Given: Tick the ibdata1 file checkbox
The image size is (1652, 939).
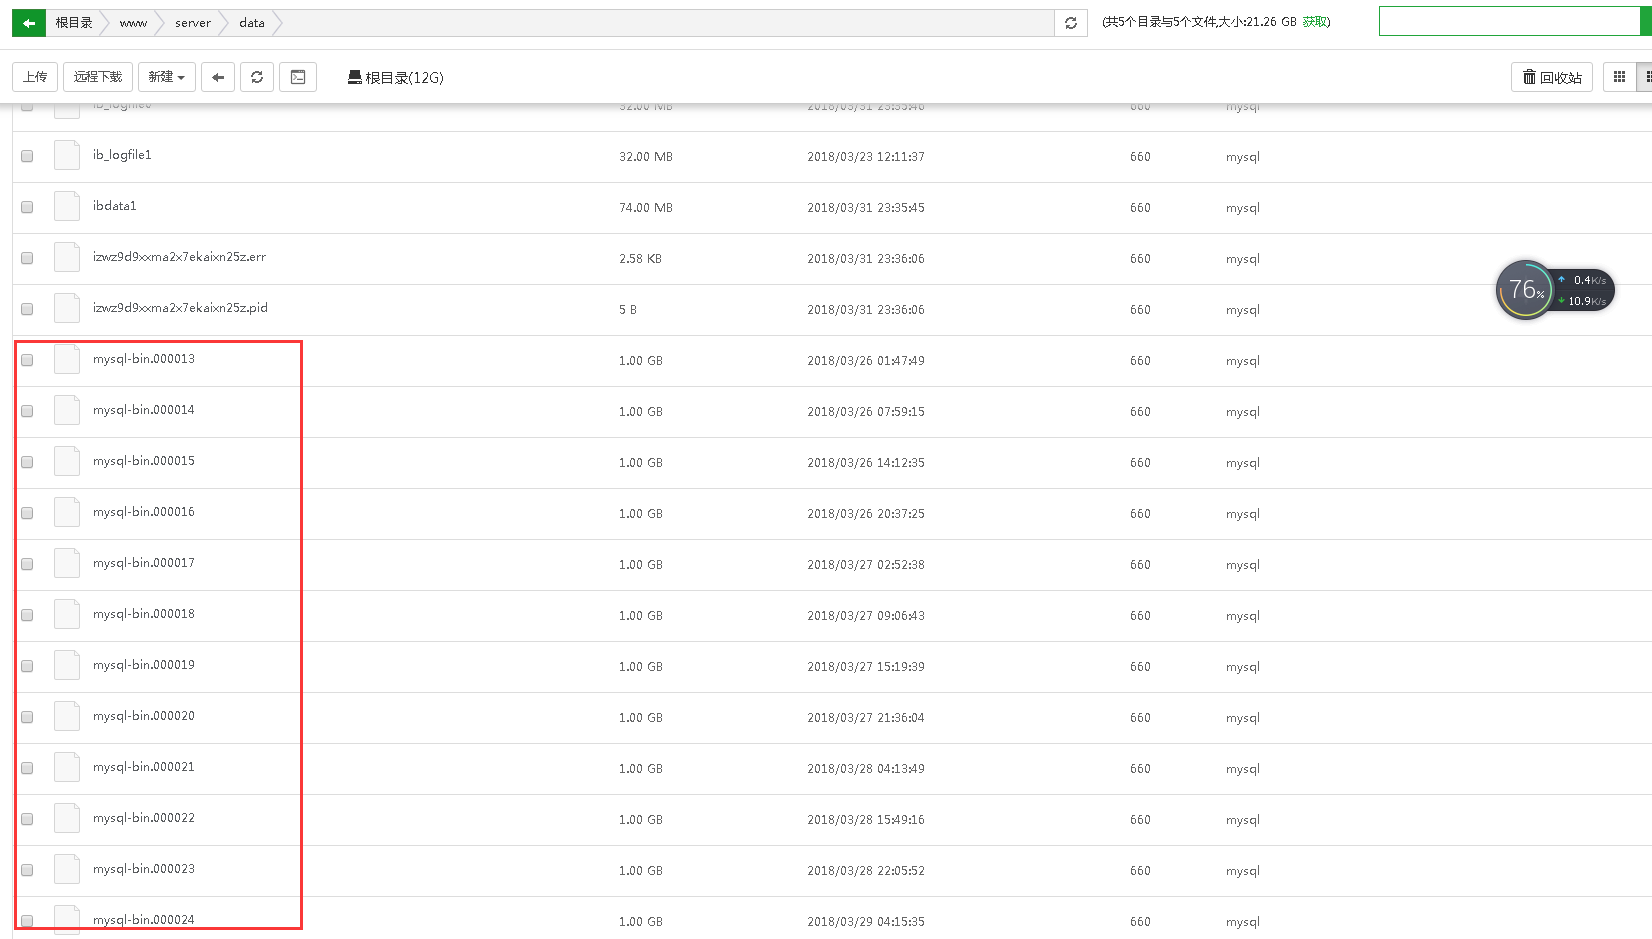Looking at the screenshot, I should (x=27, y=207).
